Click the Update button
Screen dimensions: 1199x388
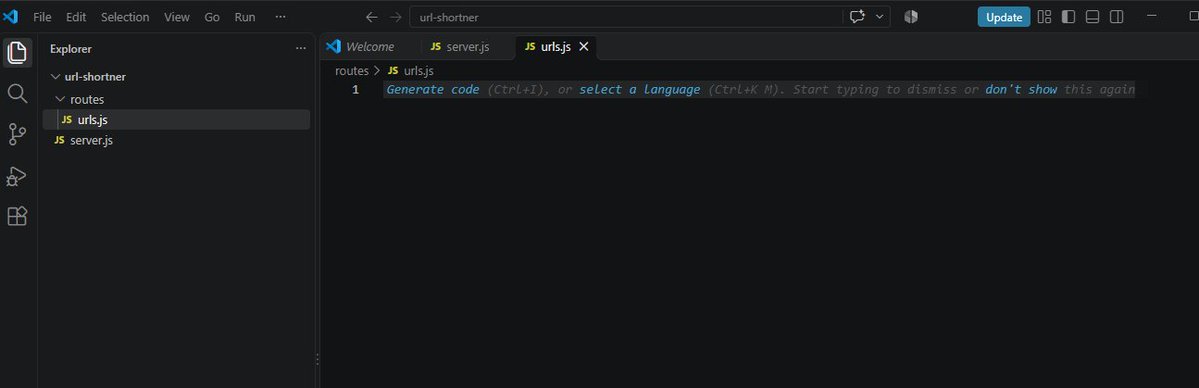pyautogui.click(x=1003, y=17)
